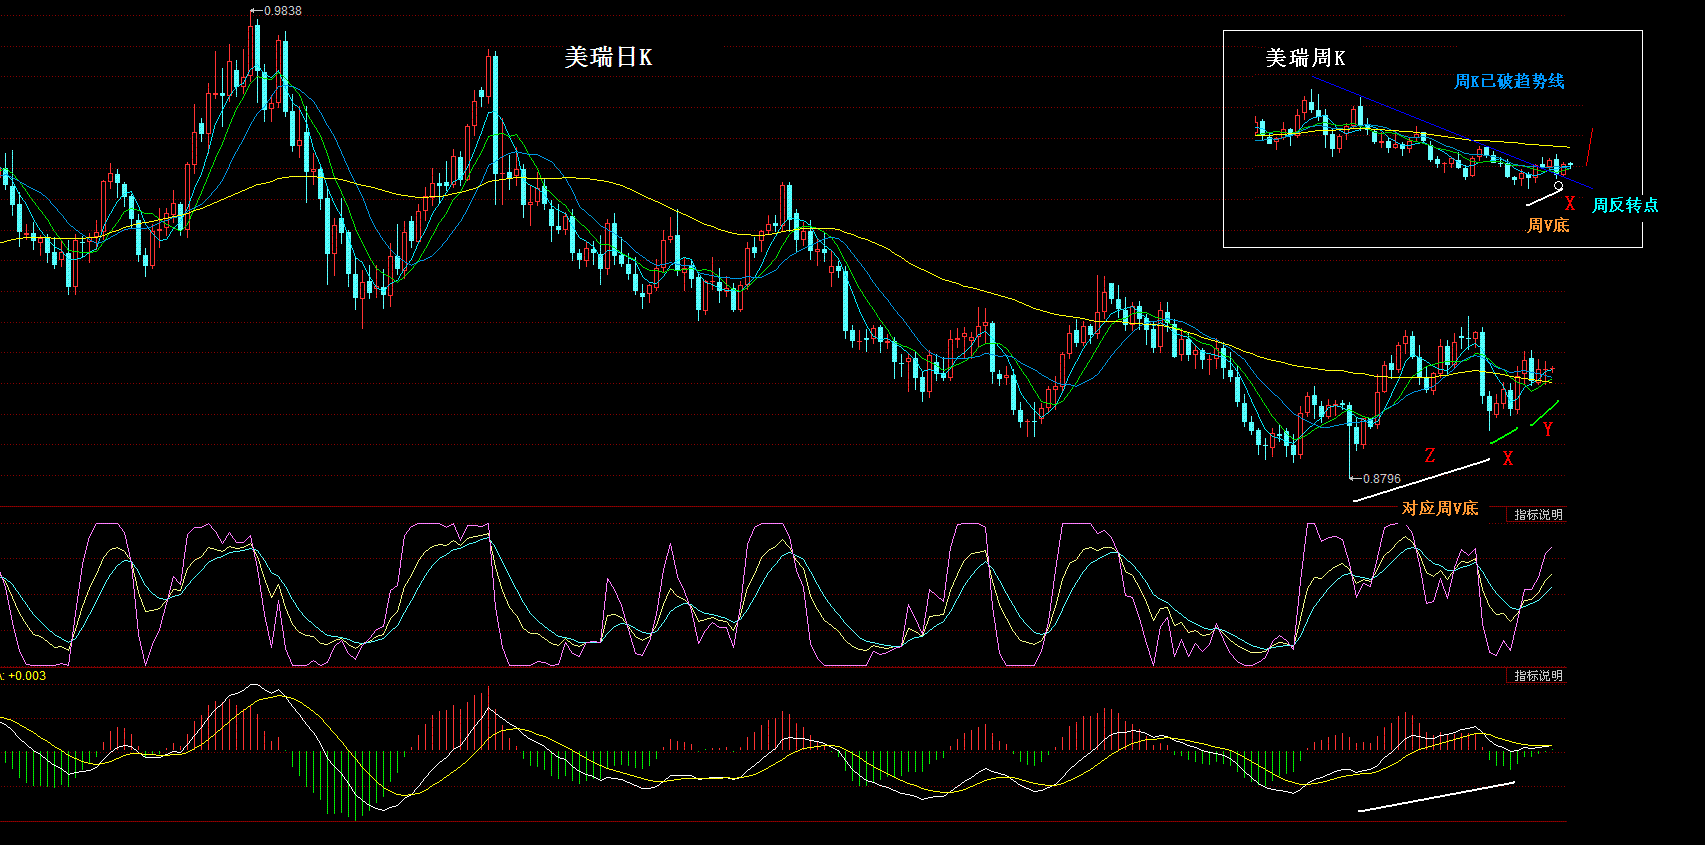Click the 周反转点 label
Image resolution: width=1705 pixels, height=845 pixels.
coord(1625,205)
